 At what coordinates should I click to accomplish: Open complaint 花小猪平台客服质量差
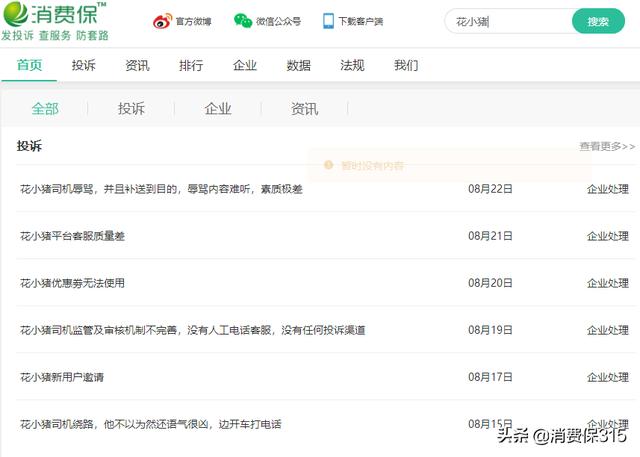(x=72, y=236)
